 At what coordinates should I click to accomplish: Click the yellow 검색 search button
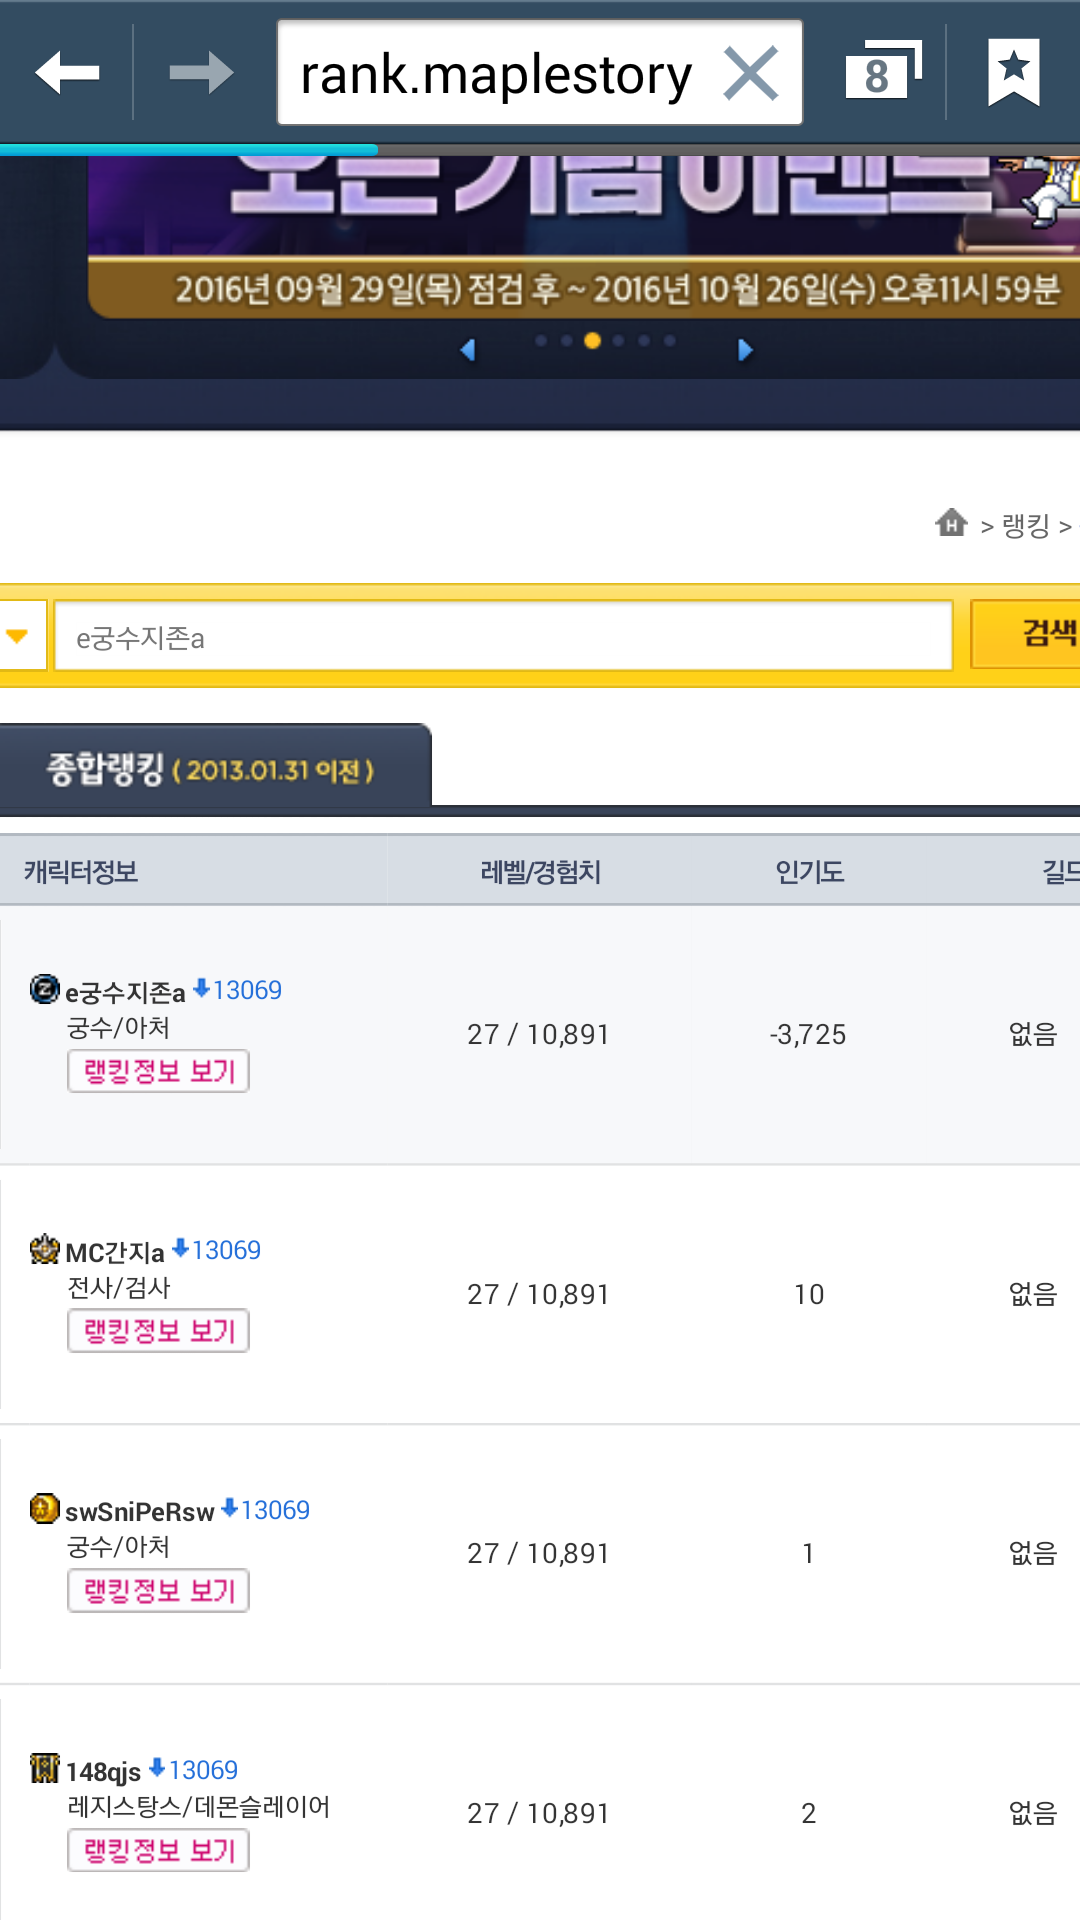coord(1026,633)
